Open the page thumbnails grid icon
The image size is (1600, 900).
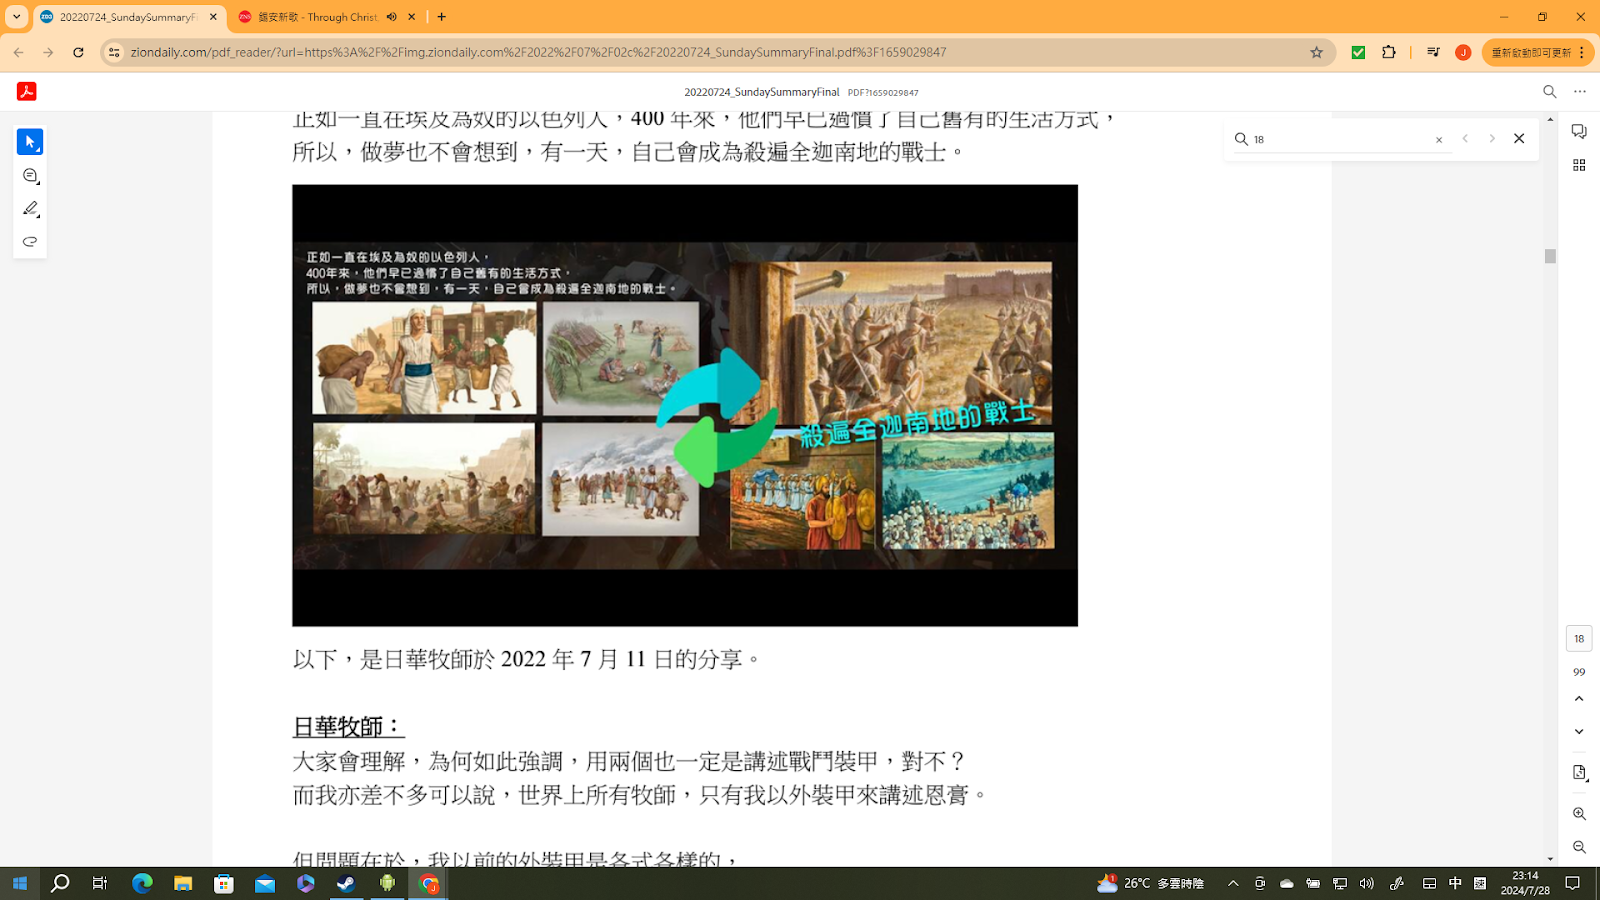[1579, 165]
